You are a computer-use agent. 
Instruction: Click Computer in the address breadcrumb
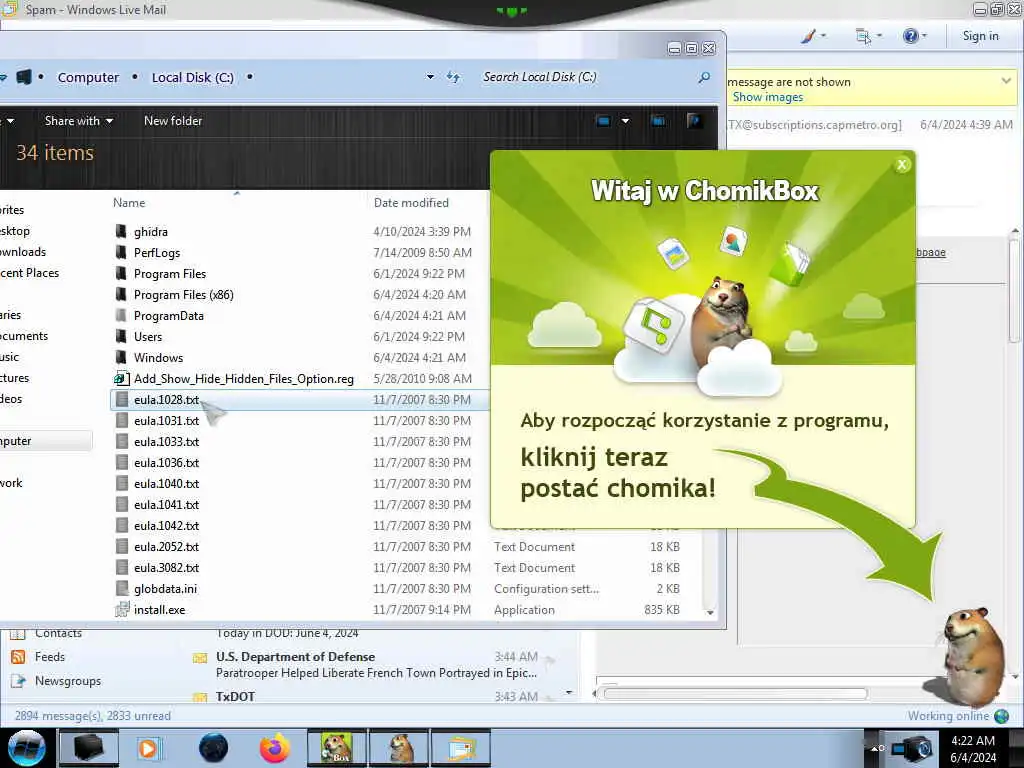tap(88, 77)
